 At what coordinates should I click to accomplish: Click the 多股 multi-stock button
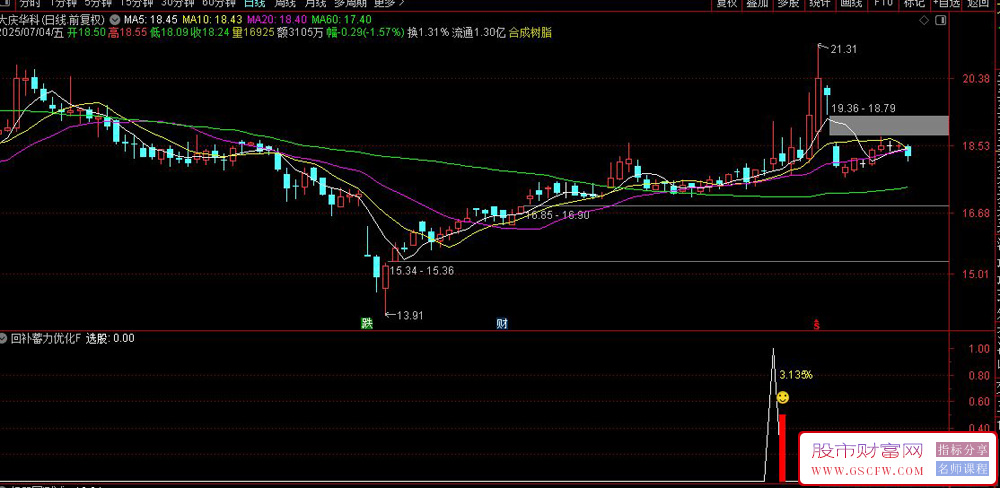pyautogui.click(x=788, y=3)
